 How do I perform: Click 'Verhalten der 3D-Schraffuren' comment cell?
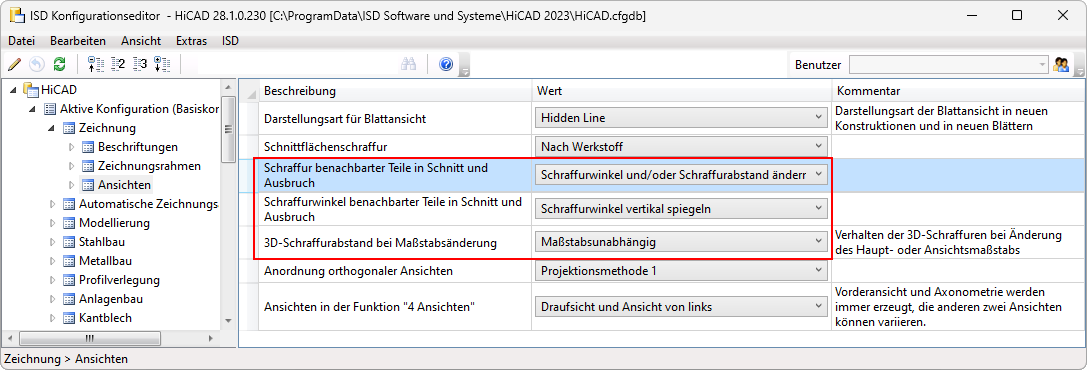957,243
